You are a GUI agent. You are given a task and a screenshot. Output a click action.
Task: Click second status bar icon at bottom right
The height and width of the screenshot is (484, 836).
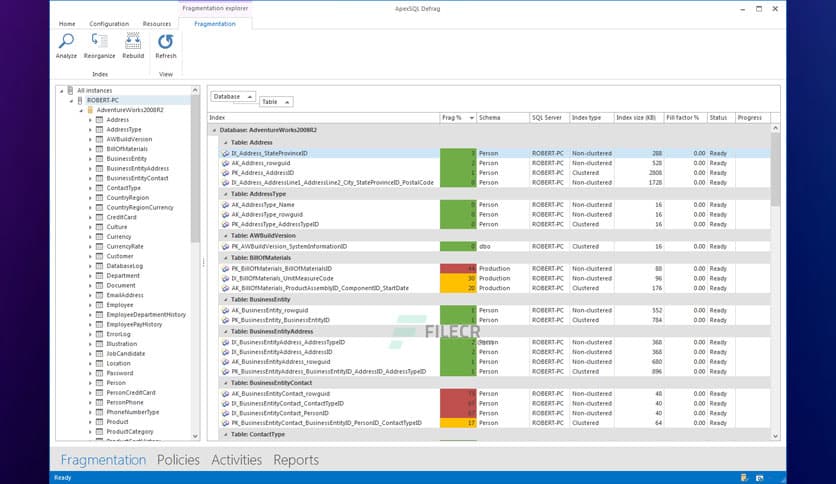pyautogui.click(x=760, y=478)
